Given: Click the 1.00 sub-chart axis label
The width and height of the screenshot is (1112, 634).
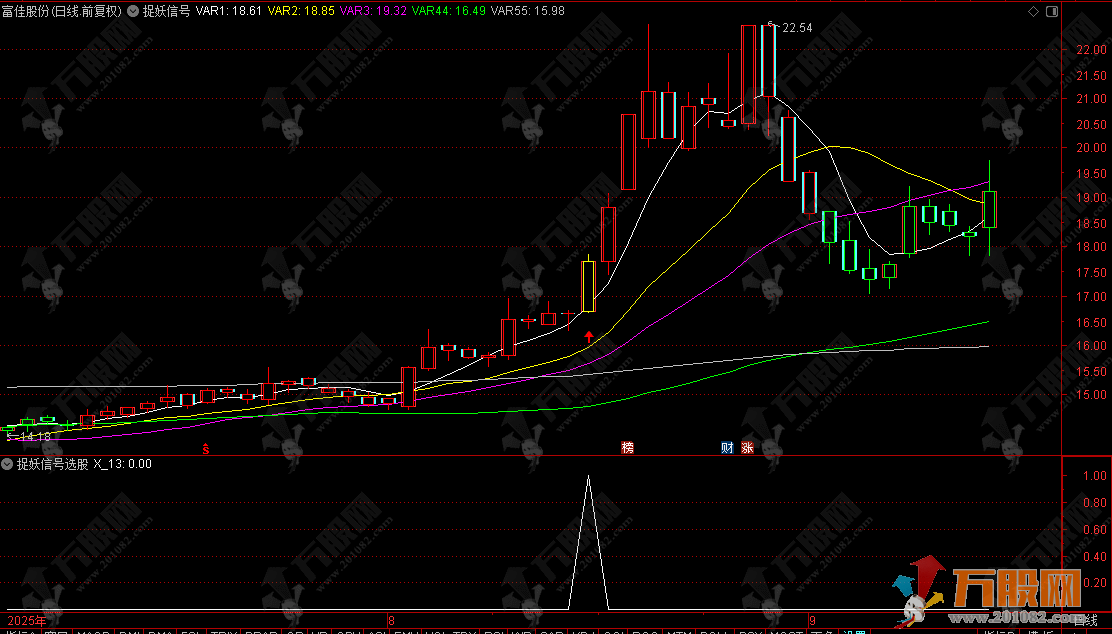Looking at the screenshot, I should tap(1095, 476).
